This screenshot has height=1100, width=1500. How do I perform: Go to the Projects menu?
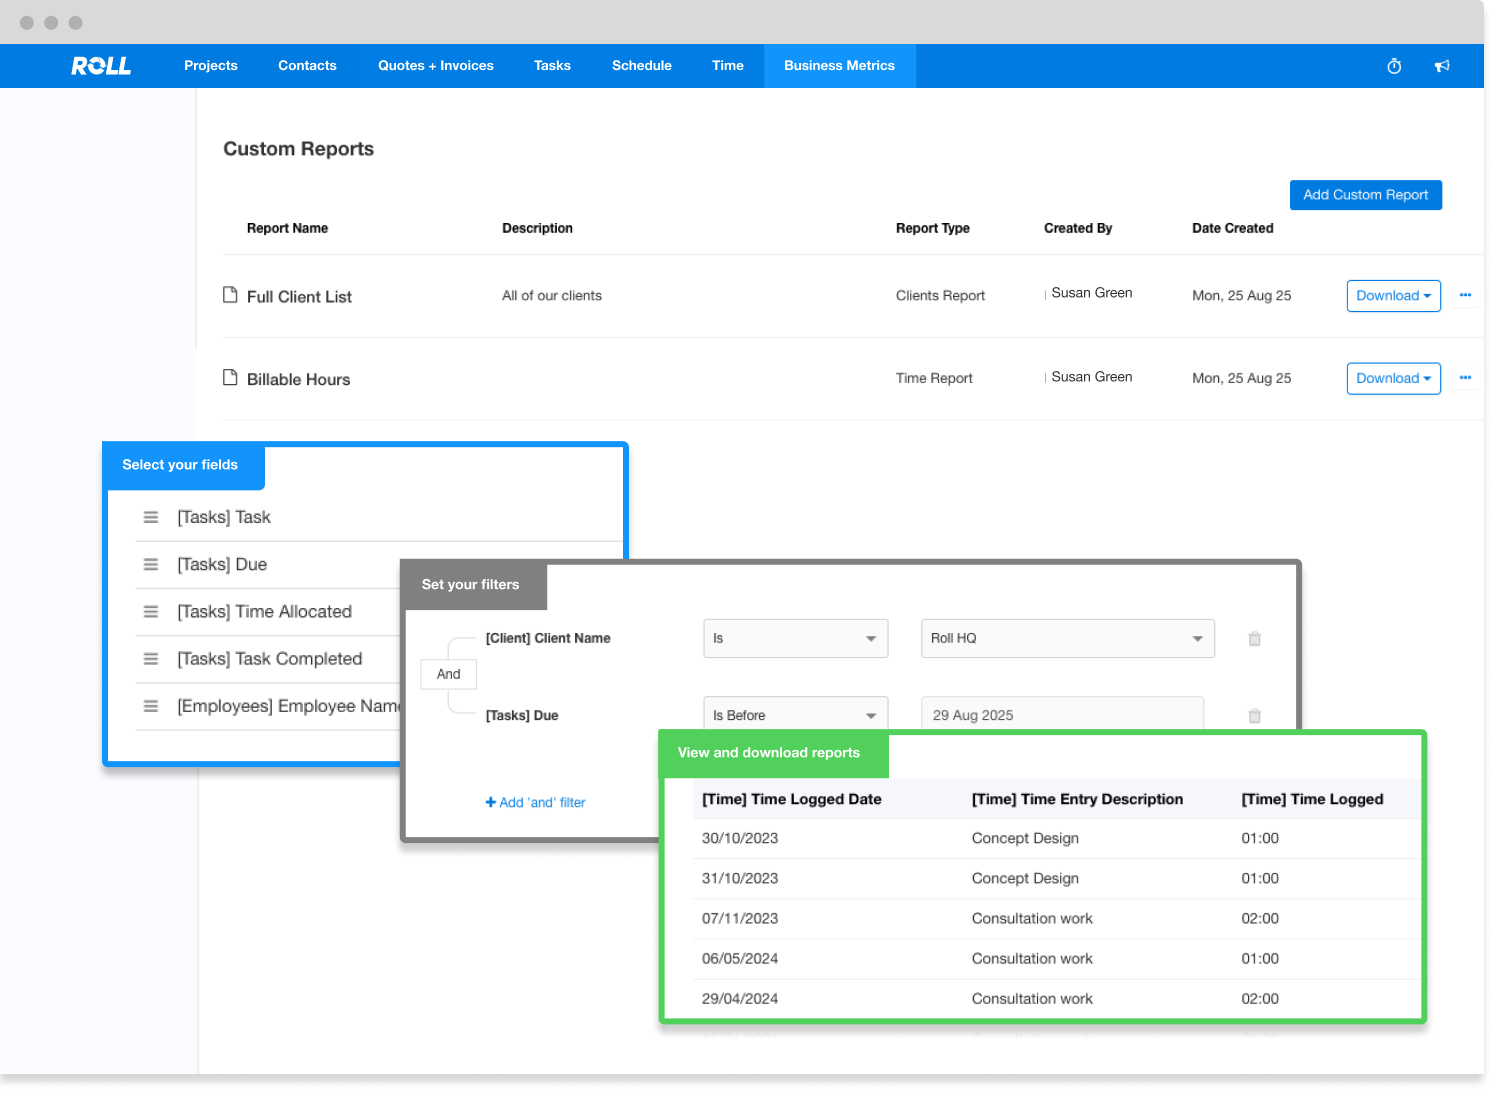[211, 66]
